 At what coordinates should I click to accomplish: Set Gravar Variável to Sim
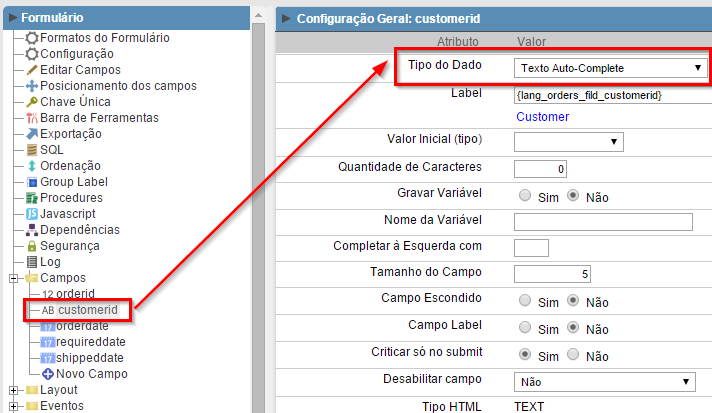[x=525, y=197]
